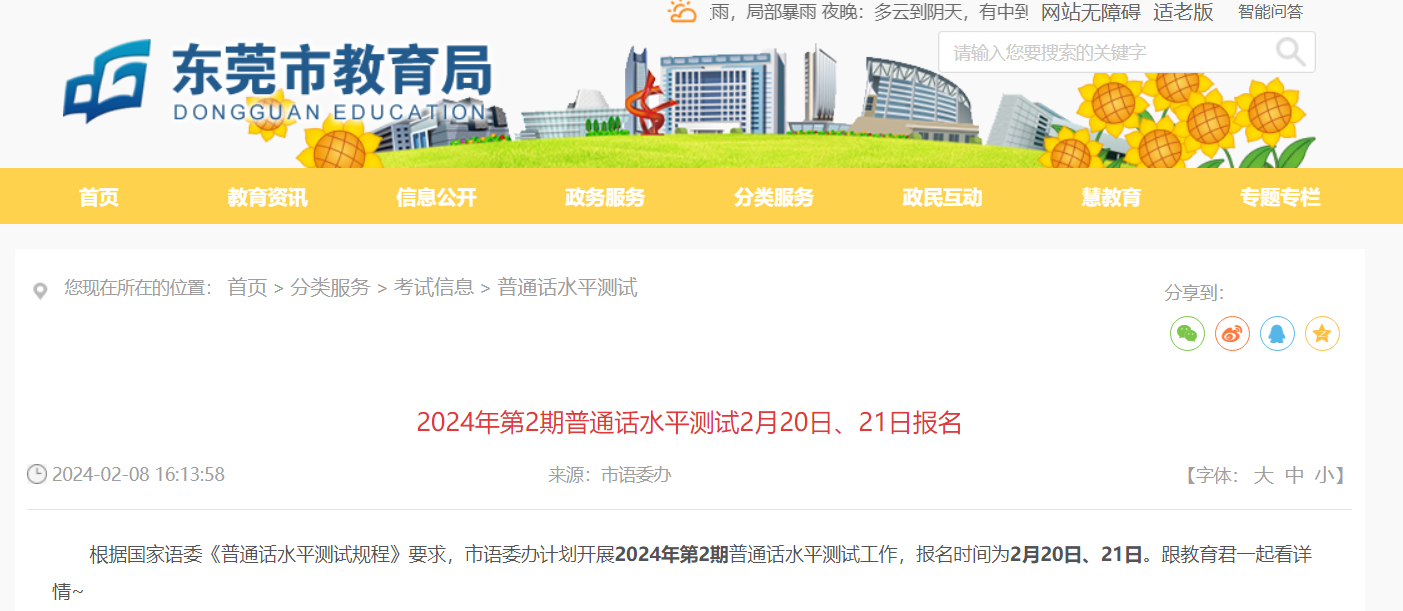
Task: Switch to the 专题专栏 section
Action: [x=1279, y=197]
